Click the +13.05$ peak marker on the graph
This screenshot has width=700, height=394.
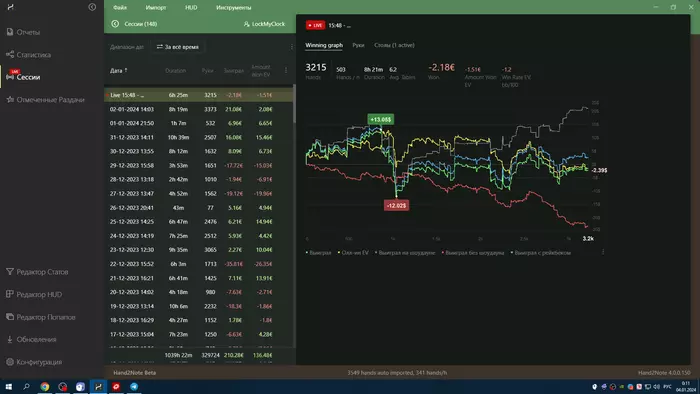[x=380, y=120]
